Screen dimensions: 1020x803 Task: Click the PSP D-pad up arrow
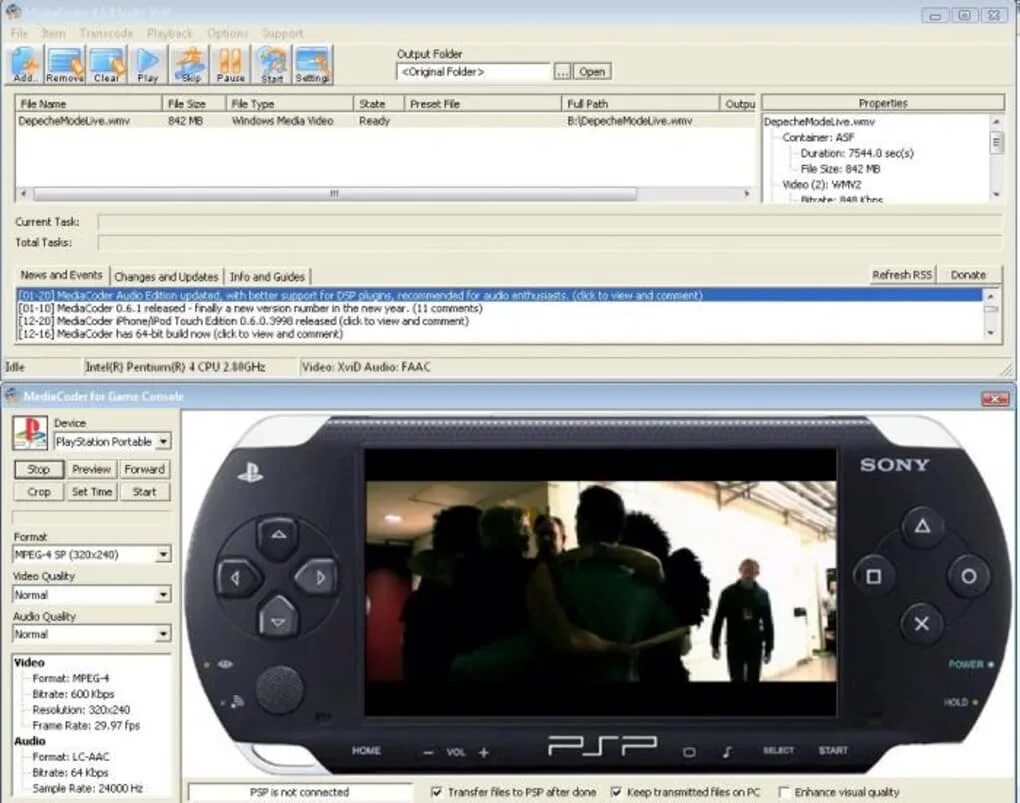pos(278,535)
